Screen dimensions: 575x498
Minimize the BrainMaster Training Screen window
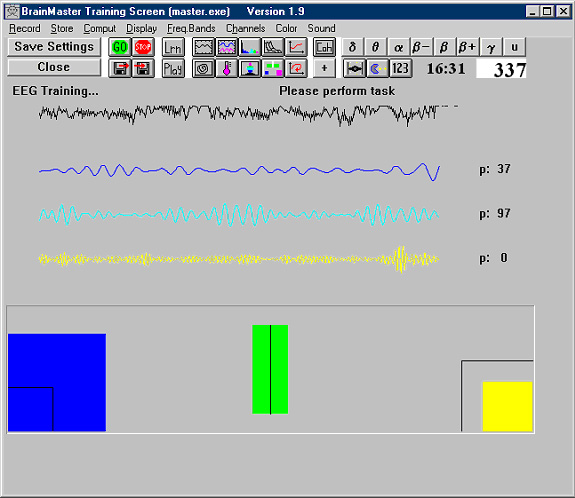click(x=532, y=11)
